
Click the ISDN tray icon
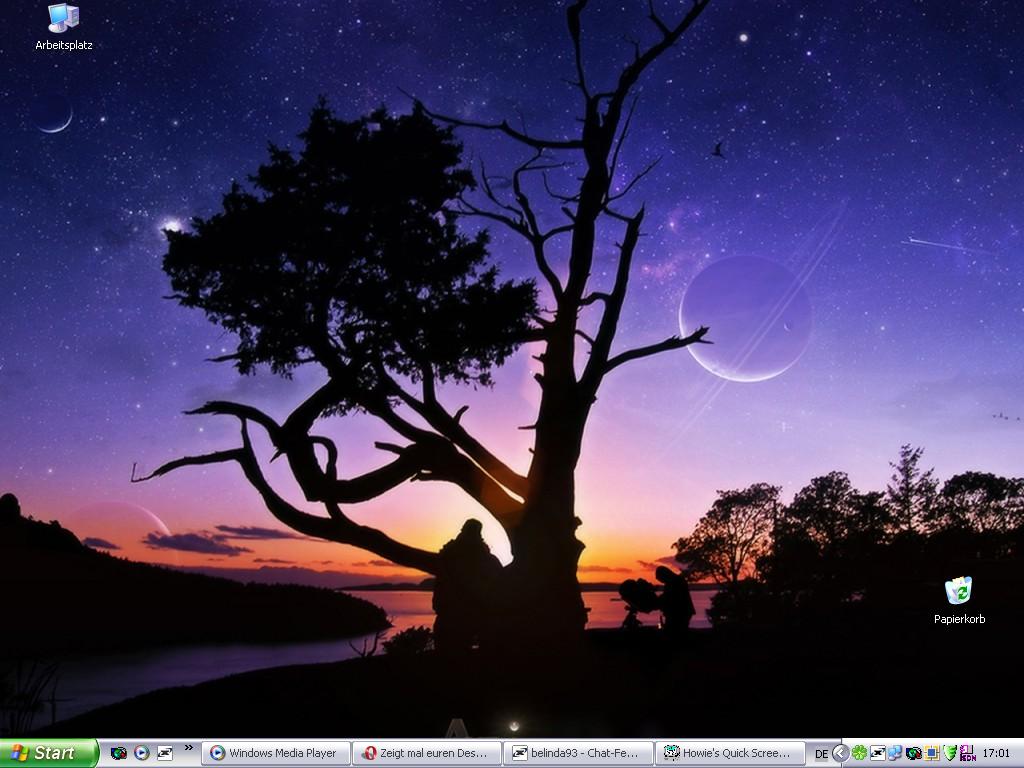click(x=968, y=753)
